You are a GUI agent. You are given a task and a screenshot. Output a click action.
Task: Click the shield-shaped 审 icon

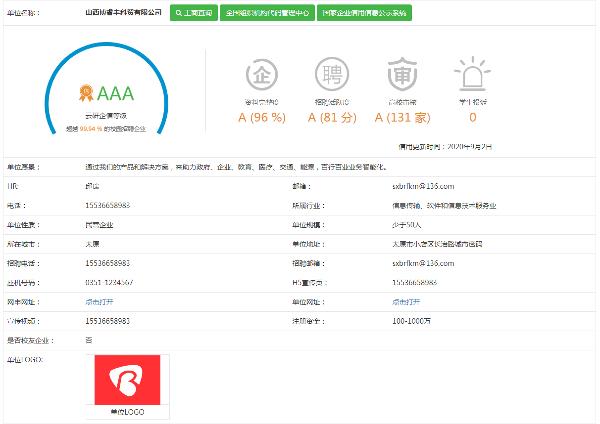(x=401, y=75)
